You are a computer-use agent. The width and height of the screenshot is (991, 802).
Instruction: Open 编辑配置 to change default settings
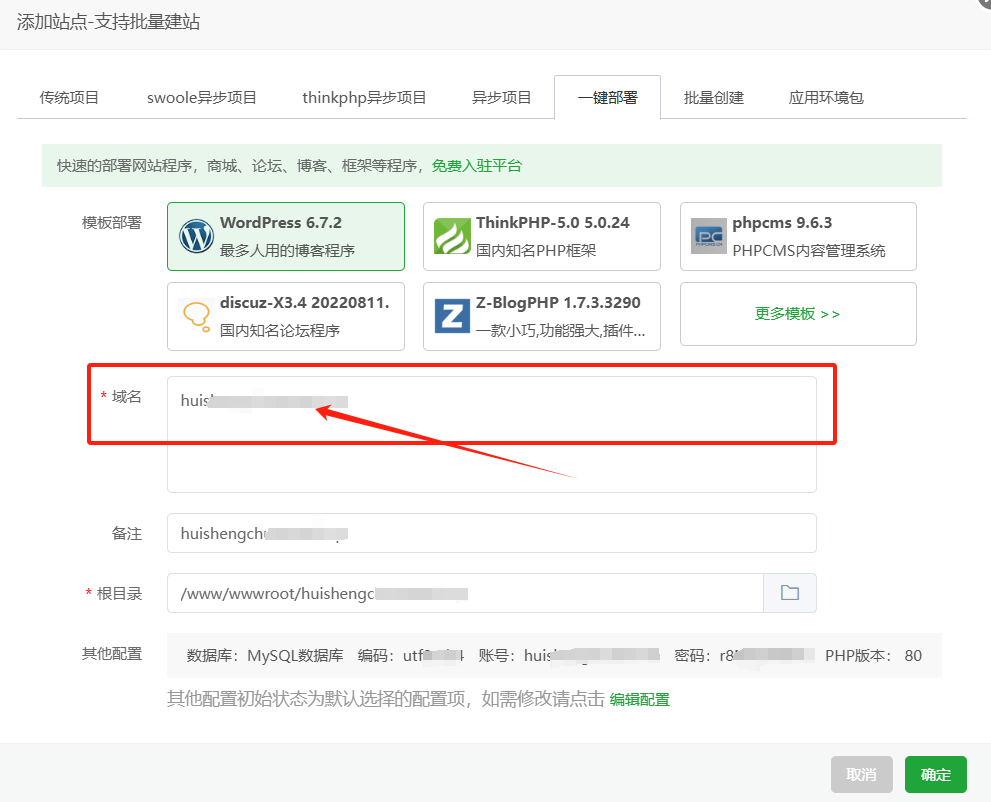tap(639, 699)
